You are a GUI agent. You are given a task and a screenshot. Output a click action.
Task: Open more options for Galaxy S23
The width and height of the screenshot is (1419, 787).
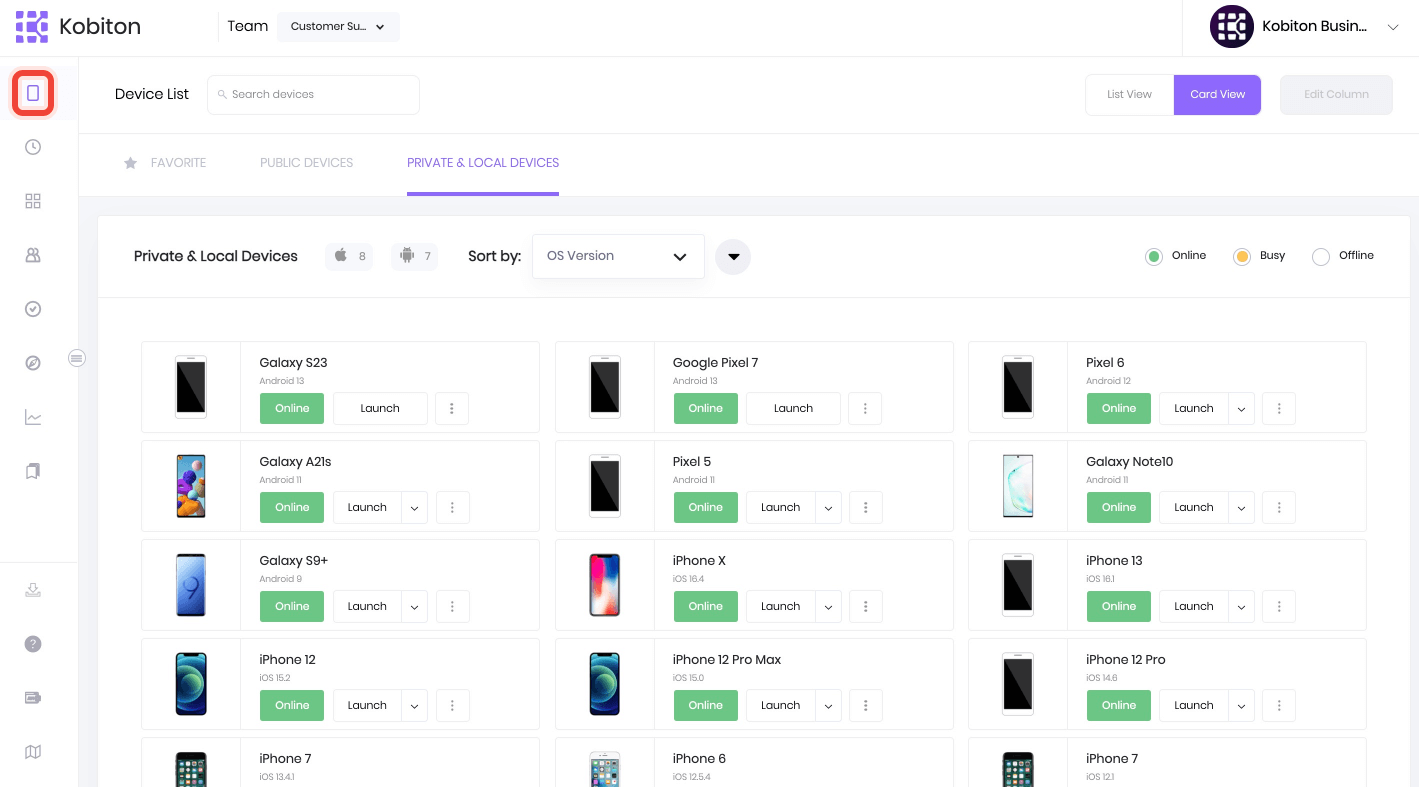pos(452,408)
